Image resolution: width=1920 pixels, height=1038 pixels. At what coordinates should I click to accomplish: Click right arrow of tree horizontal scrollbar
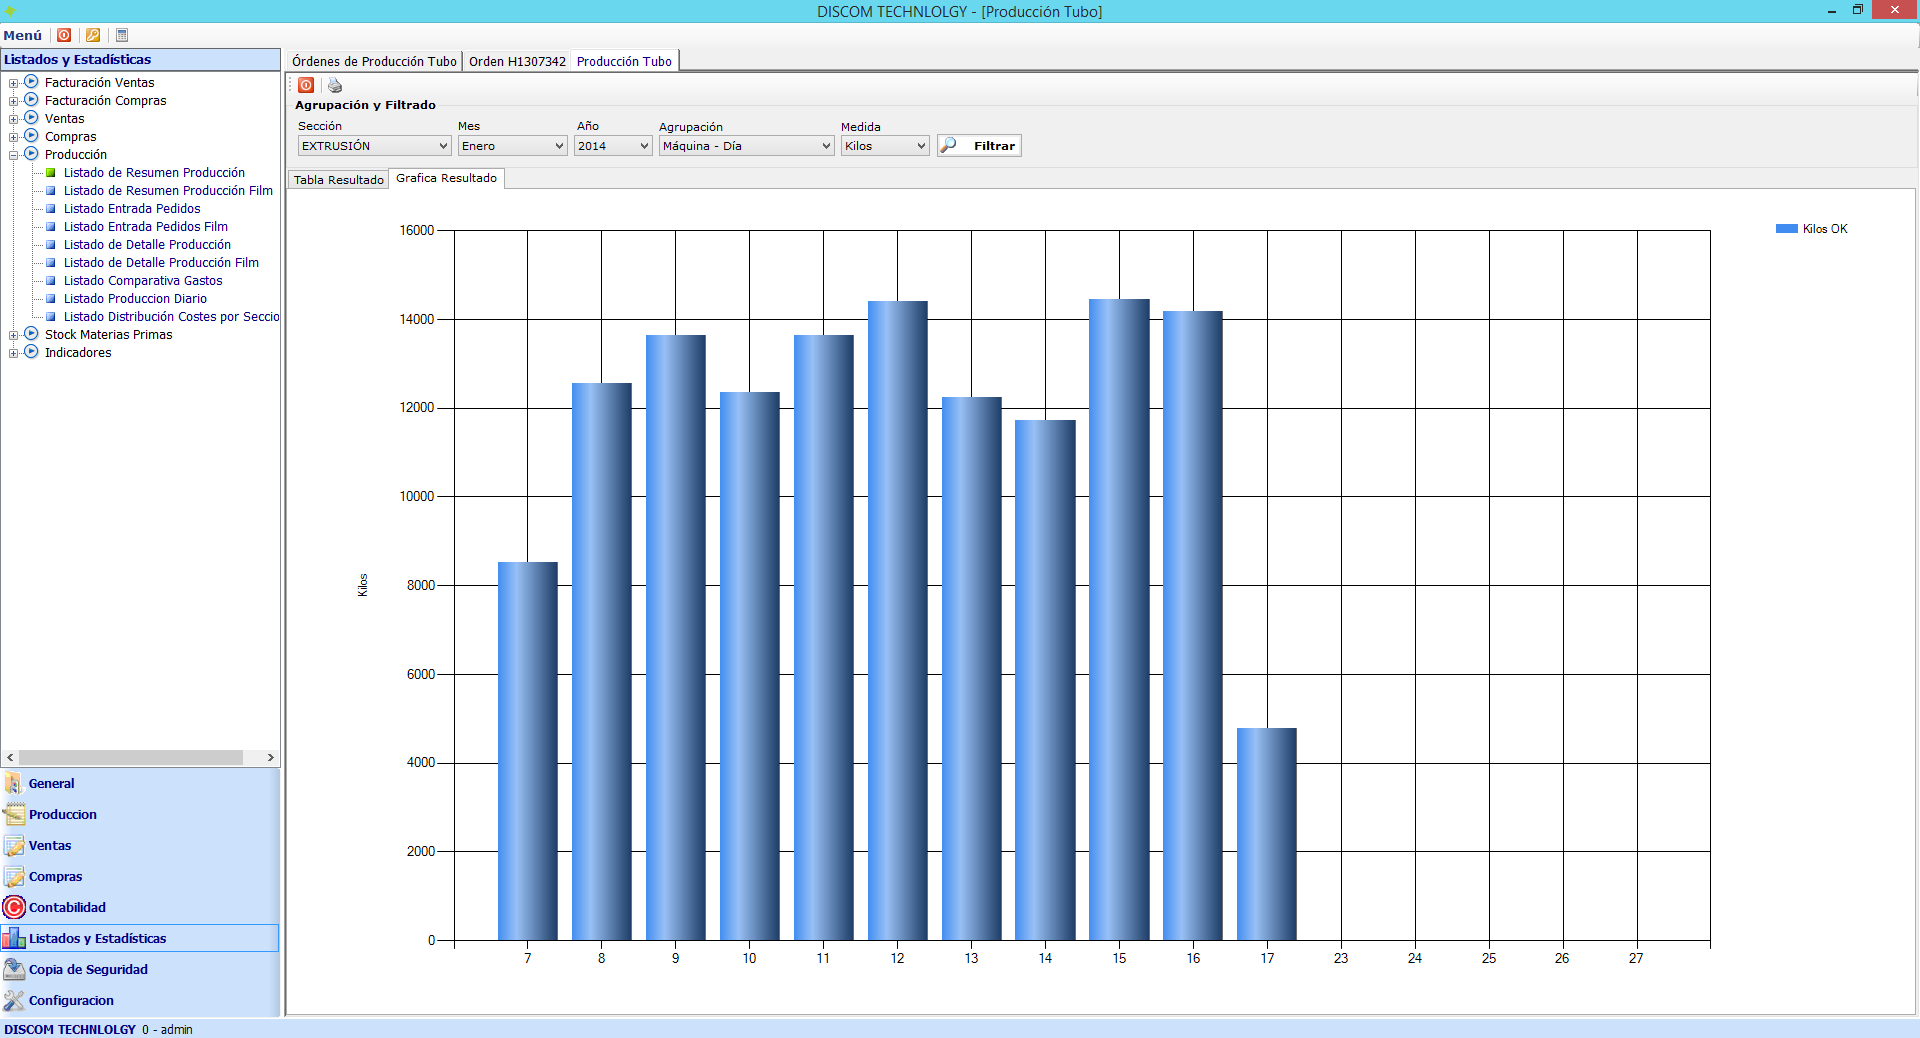coord(271,758)
